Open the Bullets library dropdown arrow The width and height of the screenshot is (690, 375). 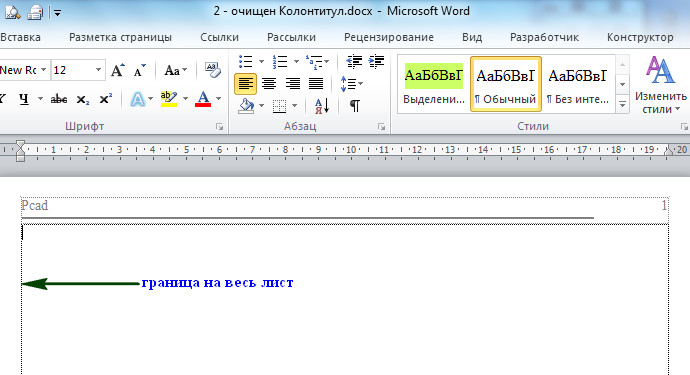pyautogui.click(x=261, y=62)
